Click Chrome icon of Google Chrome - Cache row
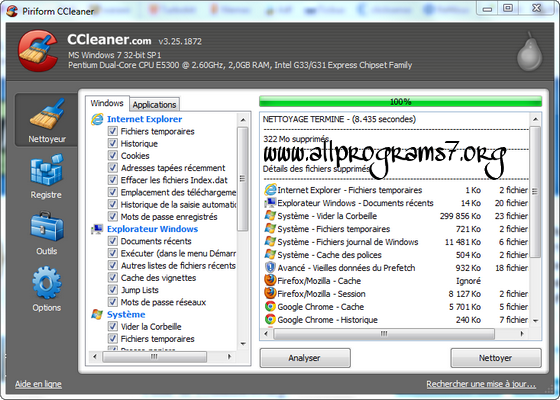 tap(270, 306)
